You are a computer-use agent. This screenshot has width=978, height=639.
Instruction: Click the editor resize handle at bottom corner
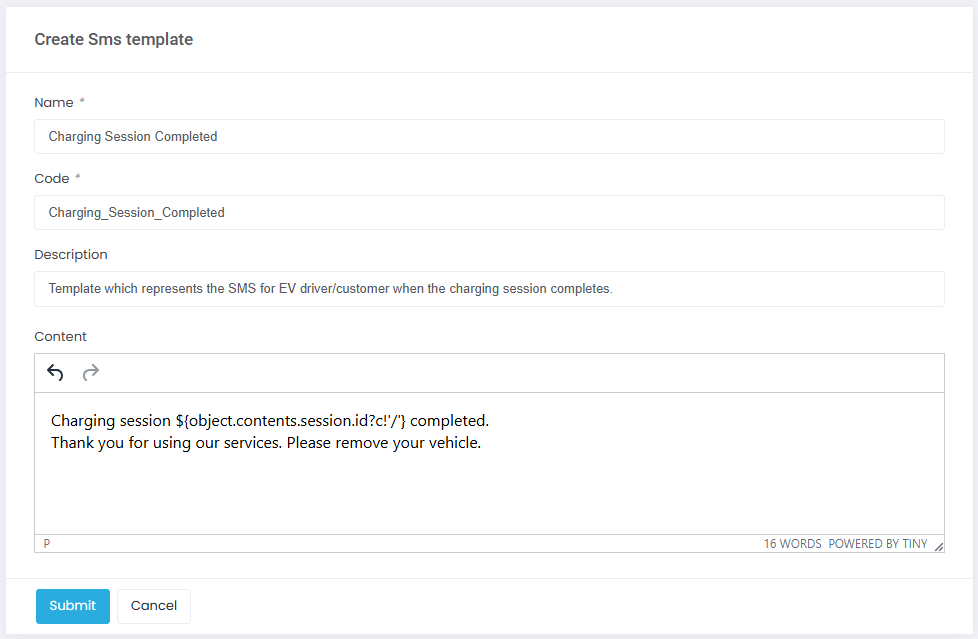[938, 546]
